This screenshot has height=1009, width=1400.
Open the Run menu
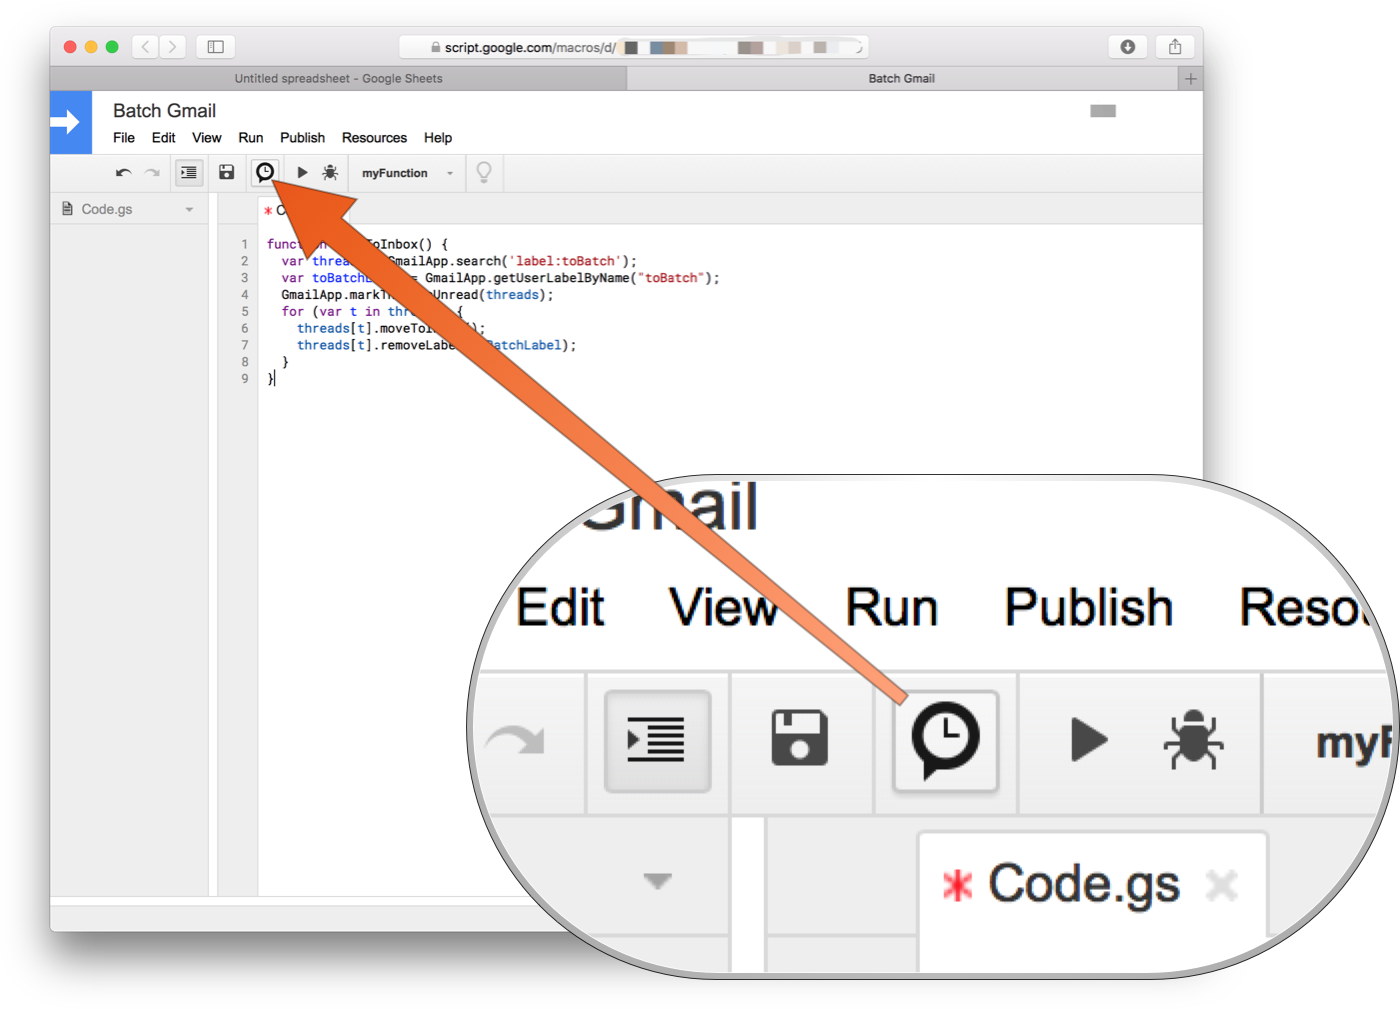pyautogui.click(x=251, y=138)
